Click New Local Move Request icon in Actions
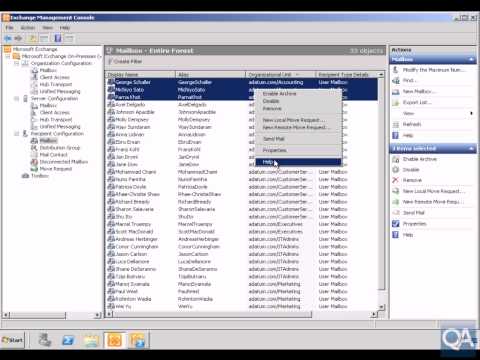The height and width of the screenshot is (360, 480). (396, 191)
